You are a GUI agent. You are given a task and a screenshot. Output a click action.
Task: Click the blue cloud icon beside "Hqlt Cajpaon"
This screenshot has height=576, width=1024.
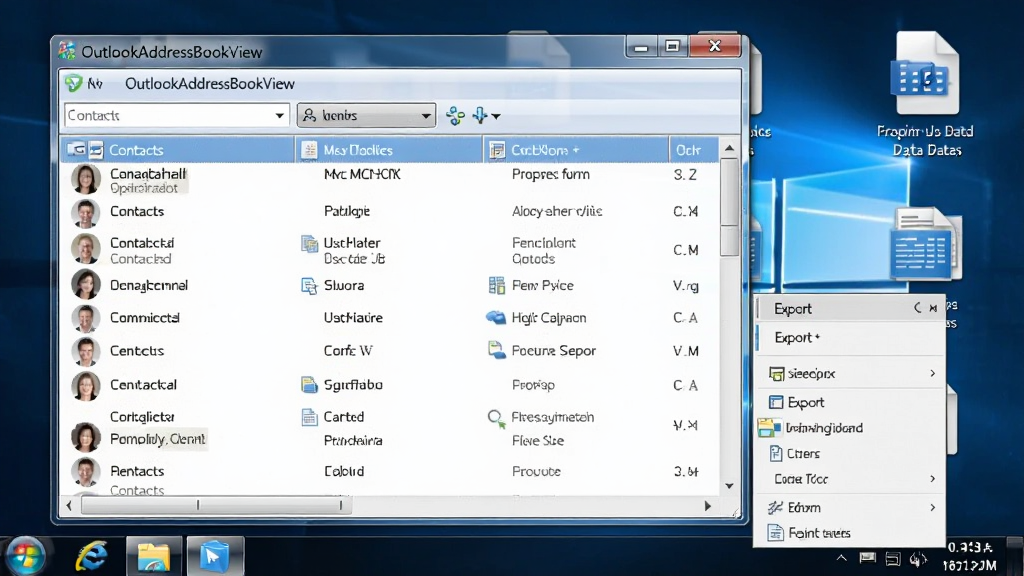click(x=496, y=317)
